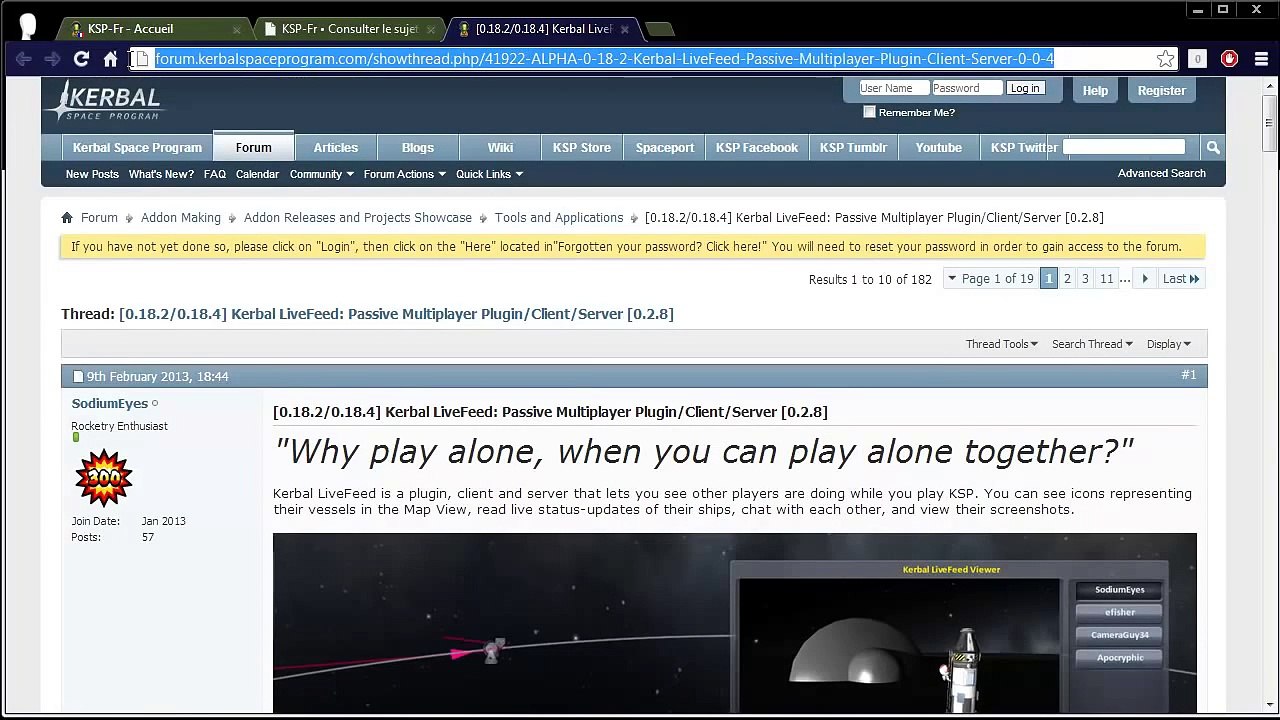Click the Log in button

pos(1025,88)
